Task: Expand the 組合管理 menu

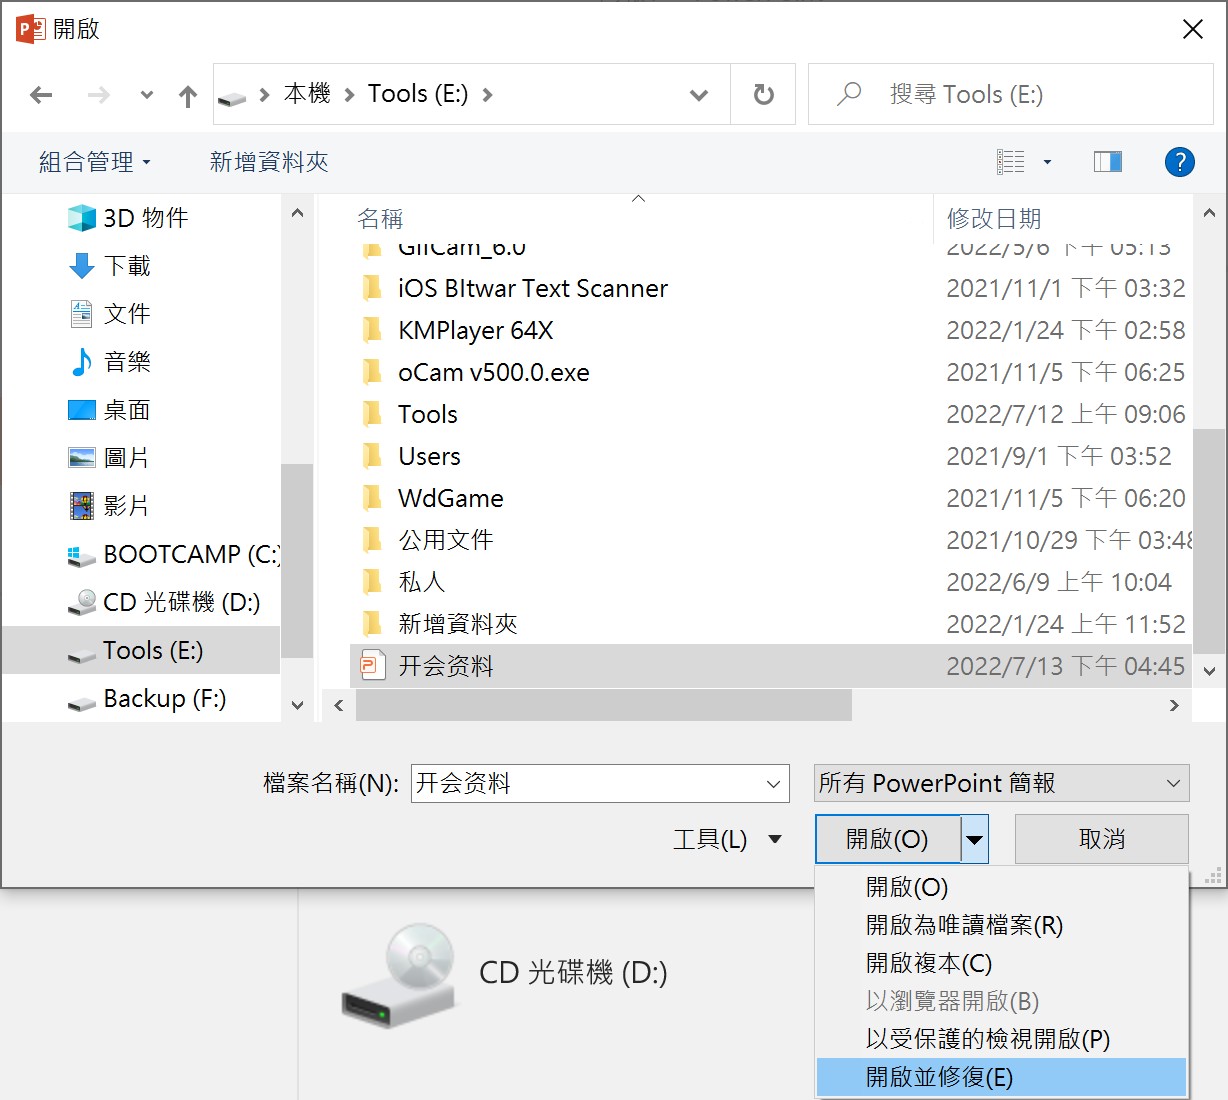Action: coord(94,162)
